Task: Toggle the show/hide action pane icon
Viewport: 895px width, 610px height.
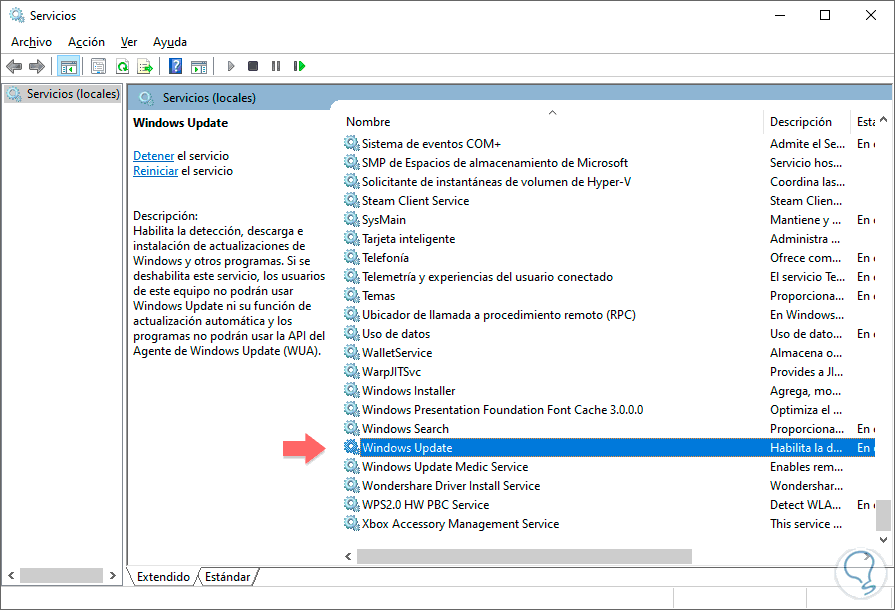Action: pos(199,66)
